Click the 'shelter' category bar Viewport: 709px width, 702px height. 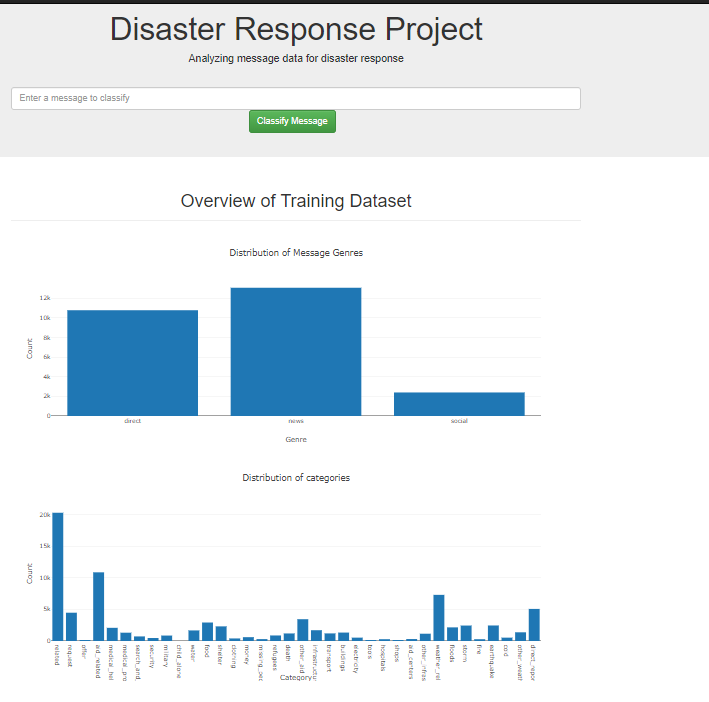(221, 633)
